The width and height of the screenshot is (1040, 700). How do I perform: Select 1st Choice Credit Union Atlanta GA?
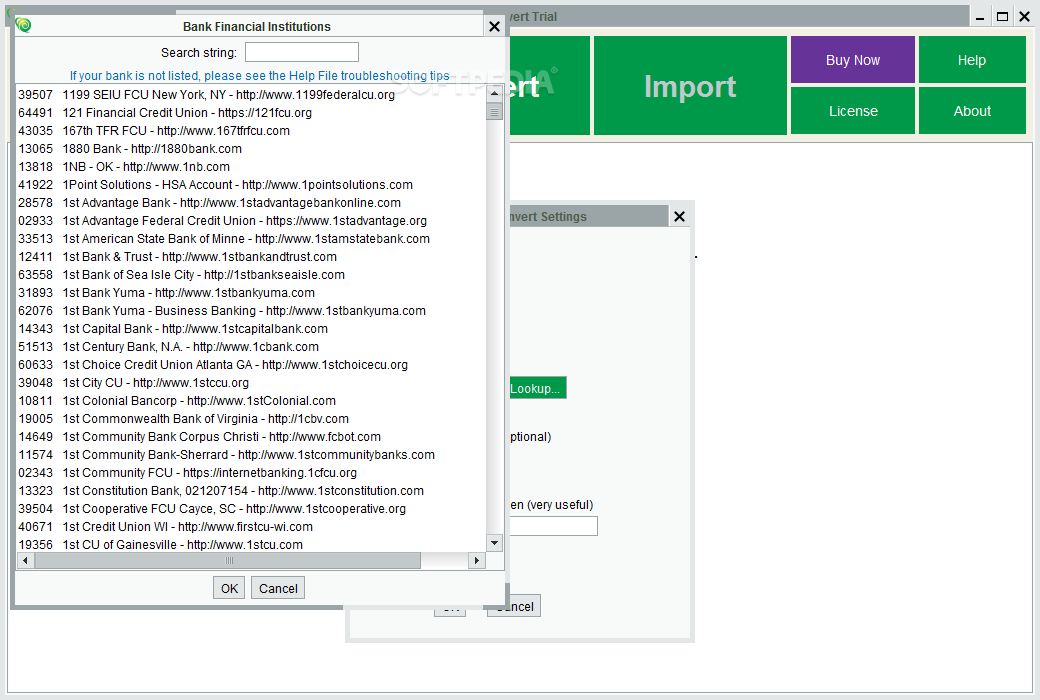coord(251,364)
